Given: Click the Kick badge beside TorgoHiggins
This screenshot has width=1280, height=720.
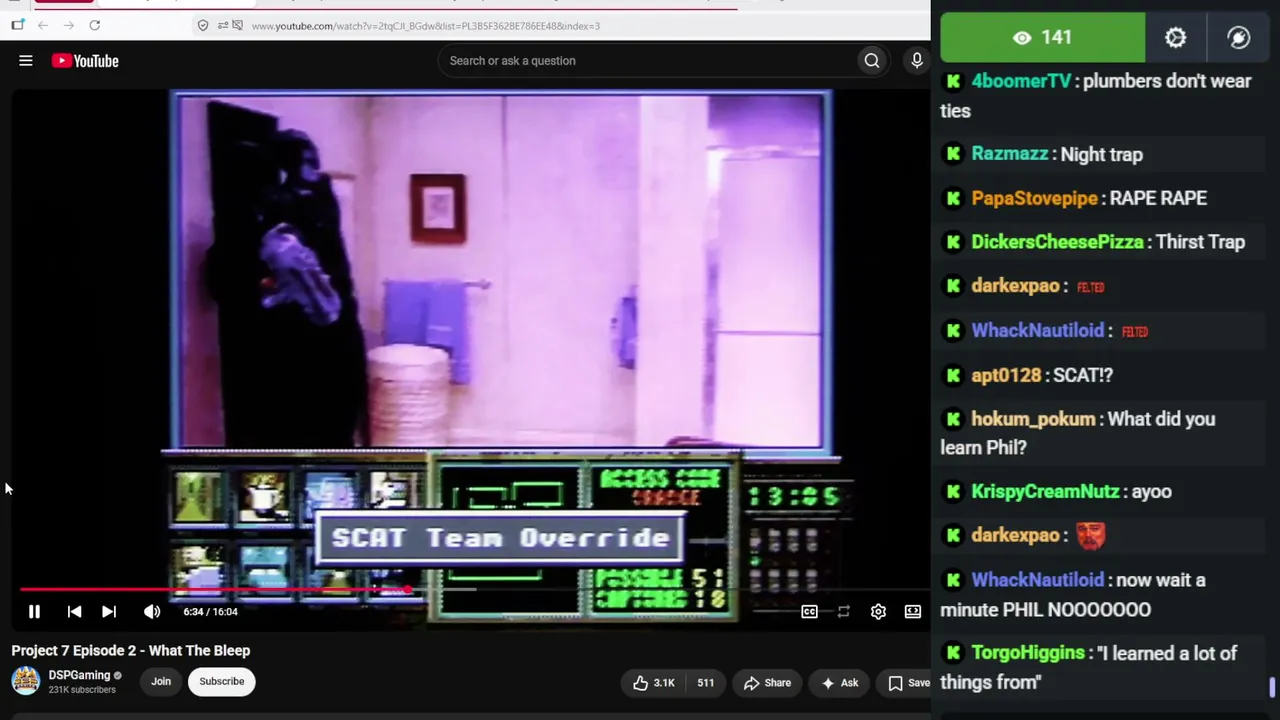Looking at the screenshot, I should coord(953,653).
